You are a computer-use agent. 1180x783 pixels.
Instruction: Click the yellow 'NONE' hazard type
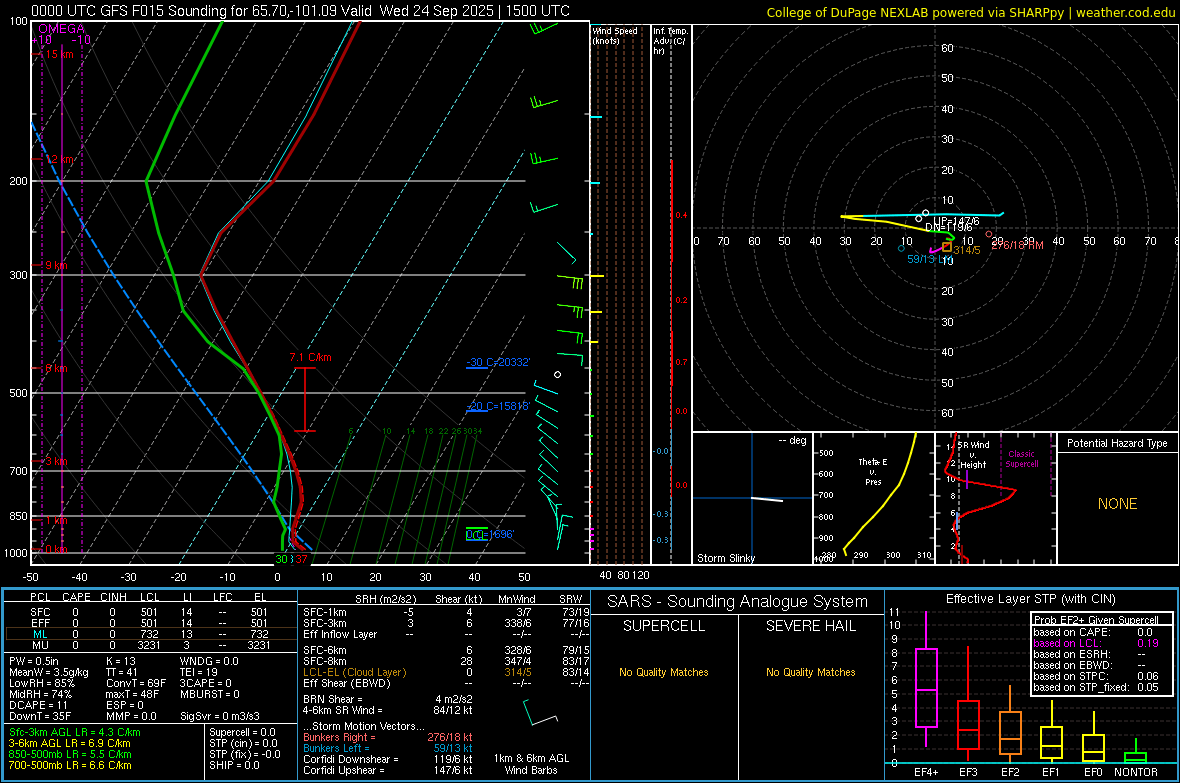(x=1117, y=504)
